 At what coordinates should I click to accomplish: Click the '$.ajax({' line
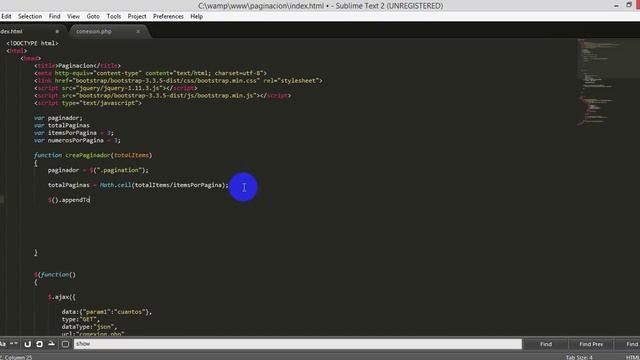[x=62, y=297]
